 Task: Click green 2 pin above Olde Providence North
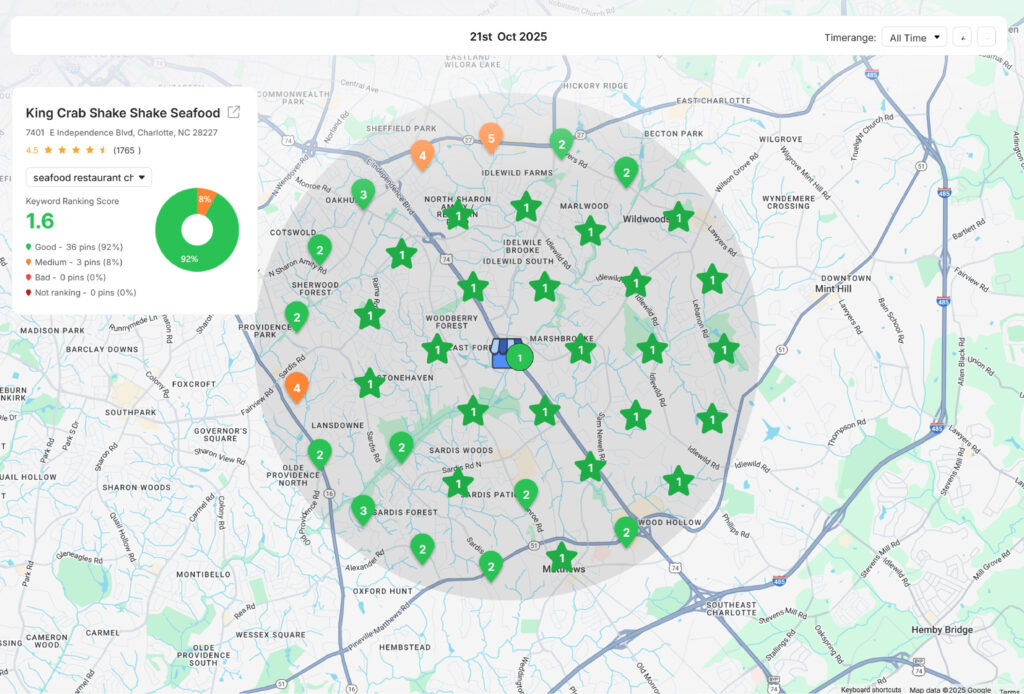319,454
